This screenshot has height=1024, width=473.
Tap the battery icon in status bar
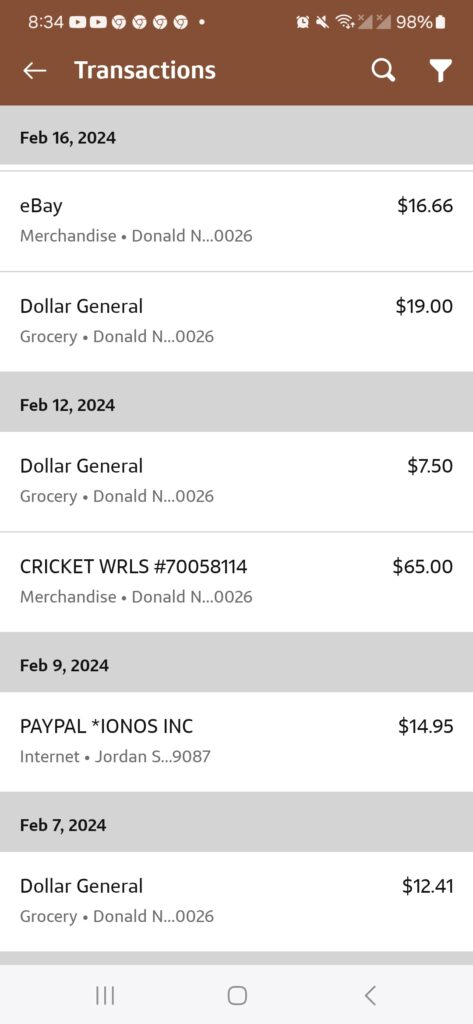(x=440, y=22)
